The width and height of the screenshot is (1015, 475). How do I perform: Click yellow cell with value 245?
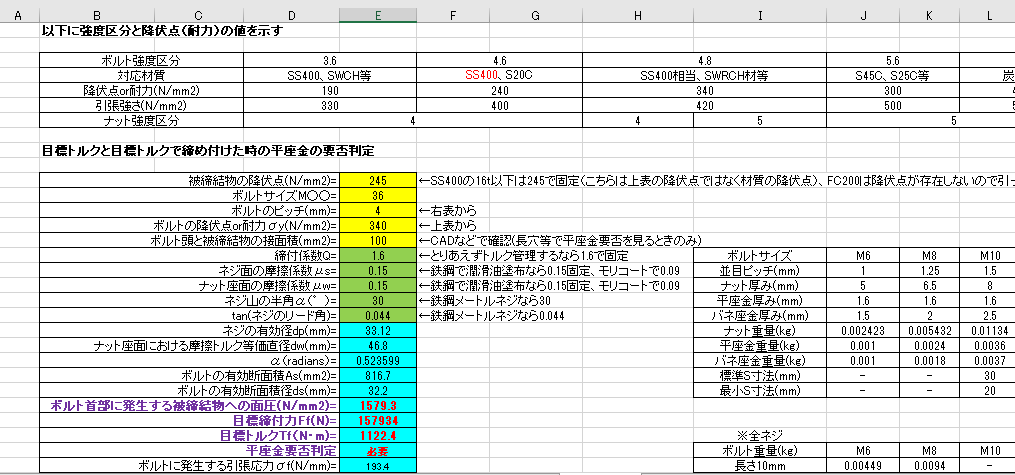click(x=378, y=181)
